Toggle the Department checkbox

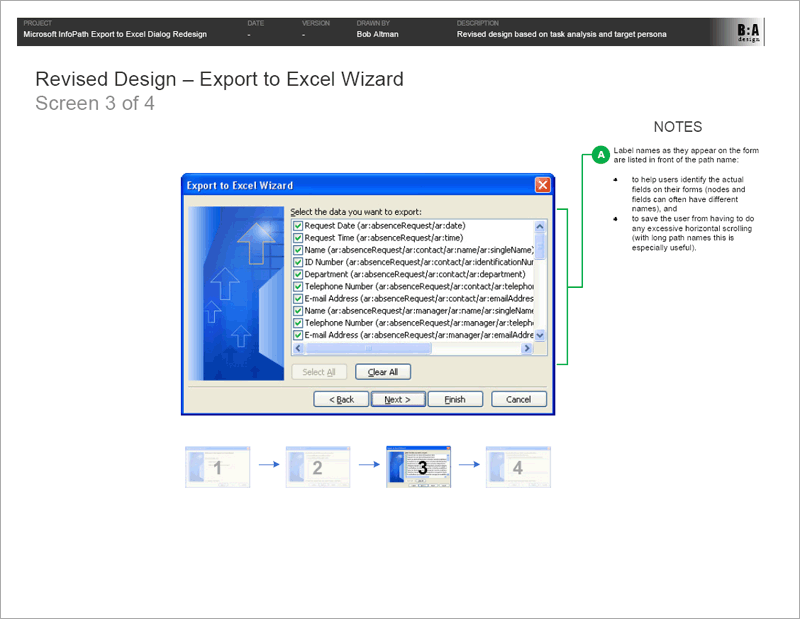coord(298,275)
